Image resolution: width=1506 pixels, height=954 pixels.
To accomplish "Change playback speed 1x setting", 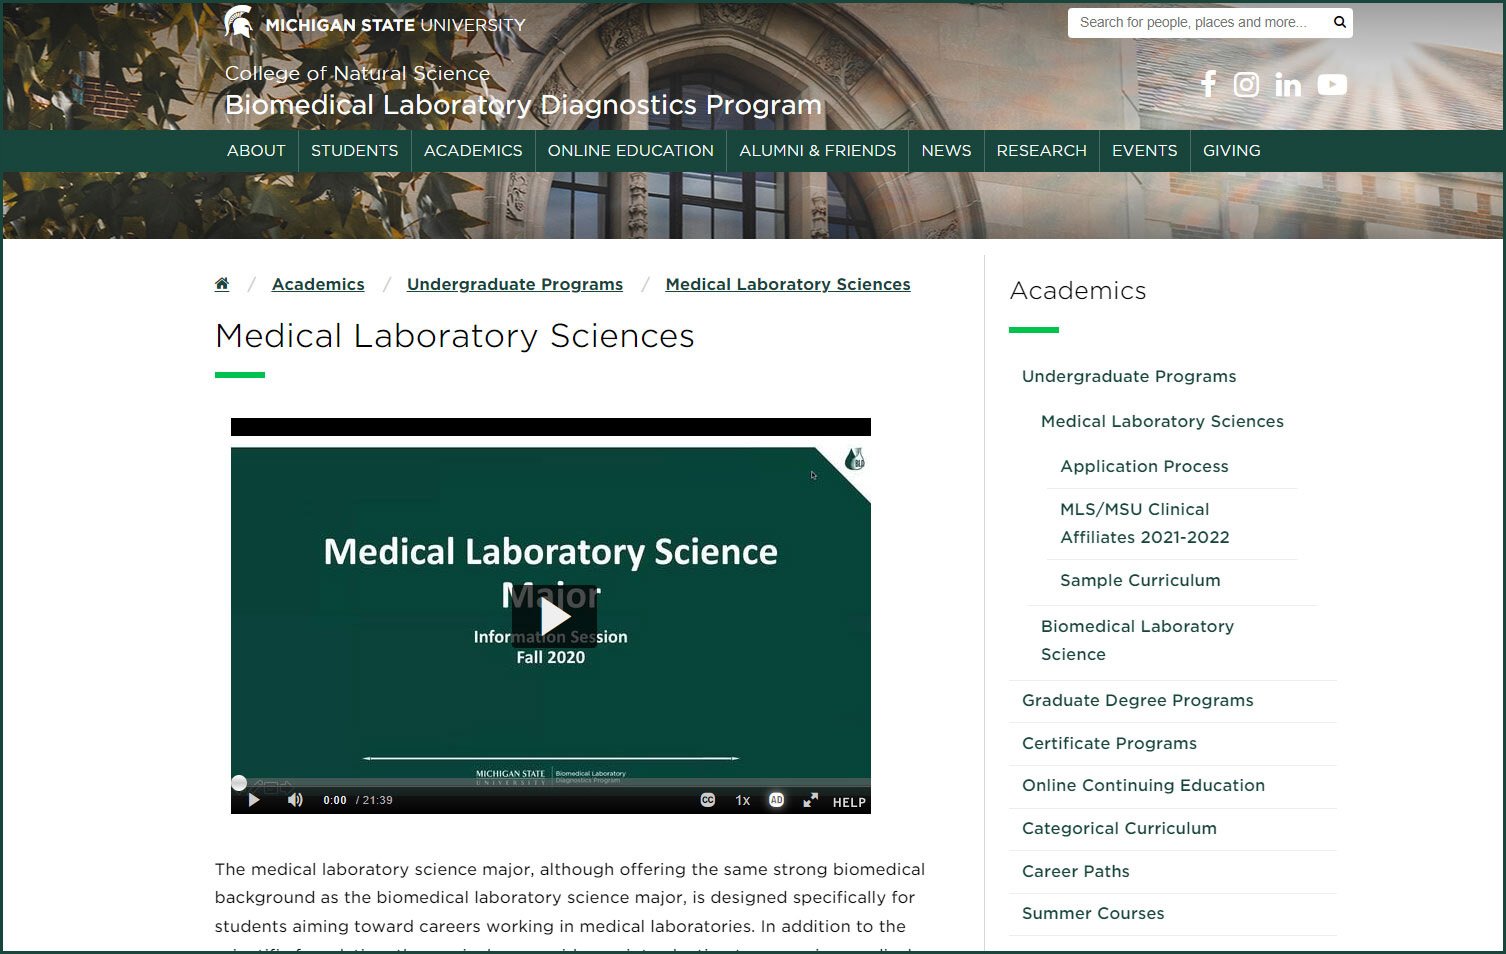I will click(743, 800).
